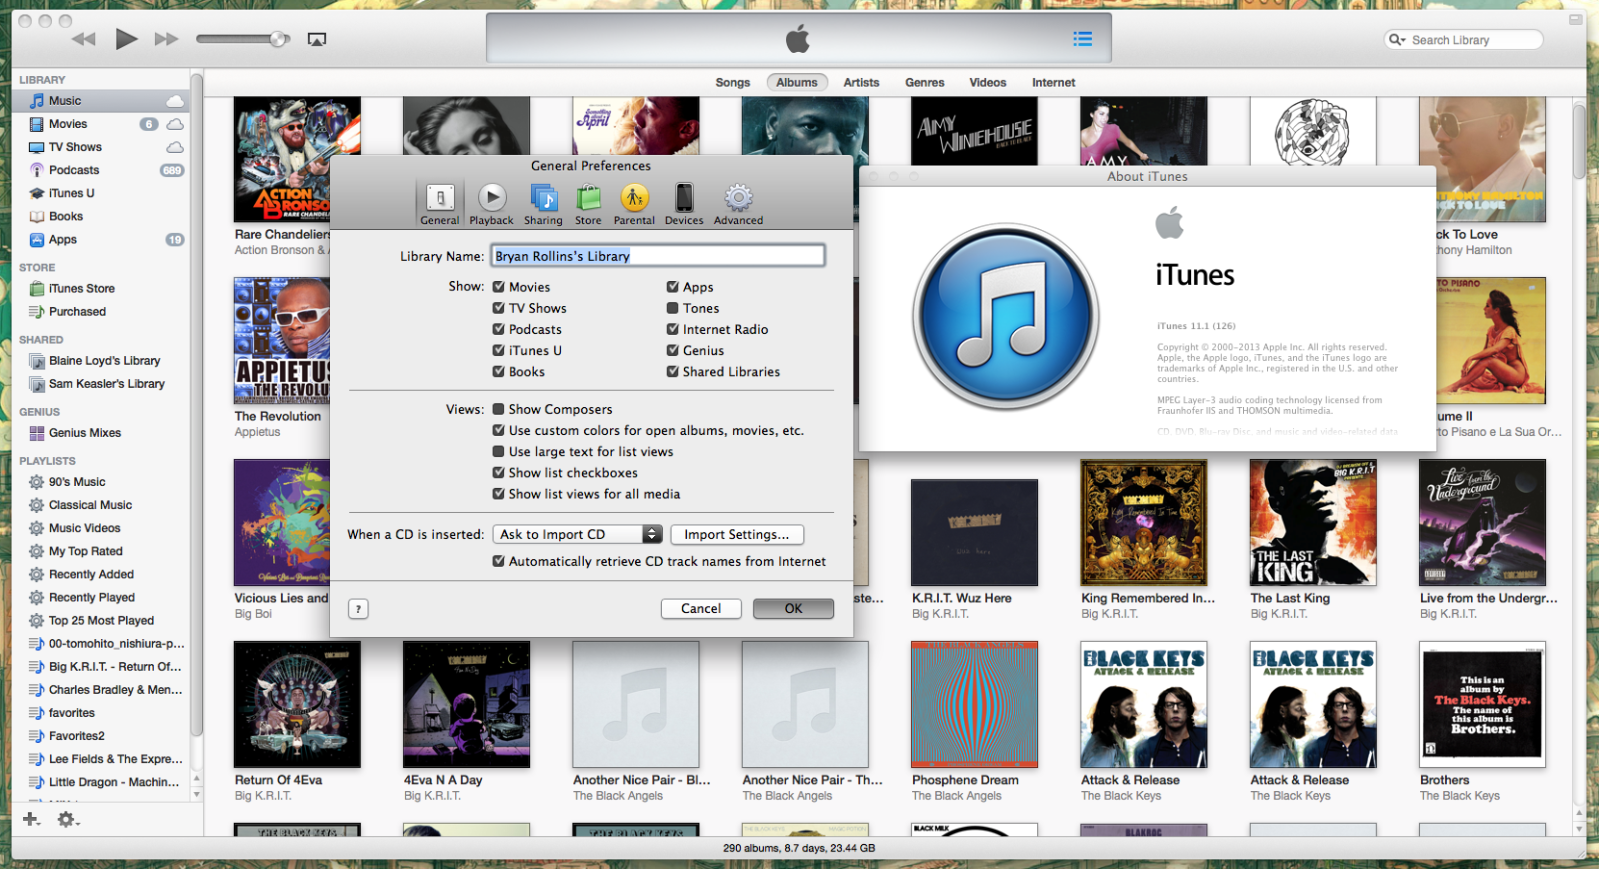Open the 4Eva N A Day album
The height and width of the screenshot is (869, 1599).
click(x=466, y=705)
